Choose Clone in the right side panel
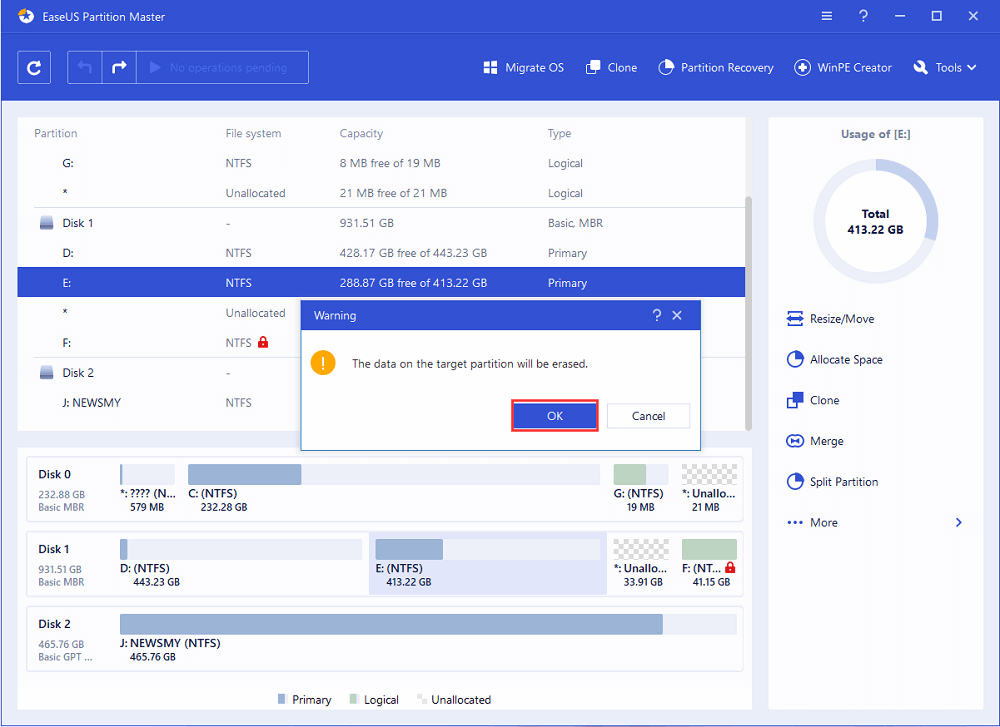This screenshot has width=1000, height=727. (813, 400)
